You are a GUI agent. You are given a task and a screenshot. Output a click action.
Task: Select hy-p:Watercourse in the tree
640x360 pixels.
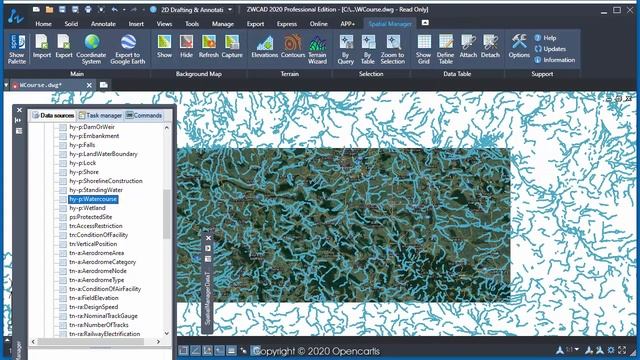click(x=93, y=199)
